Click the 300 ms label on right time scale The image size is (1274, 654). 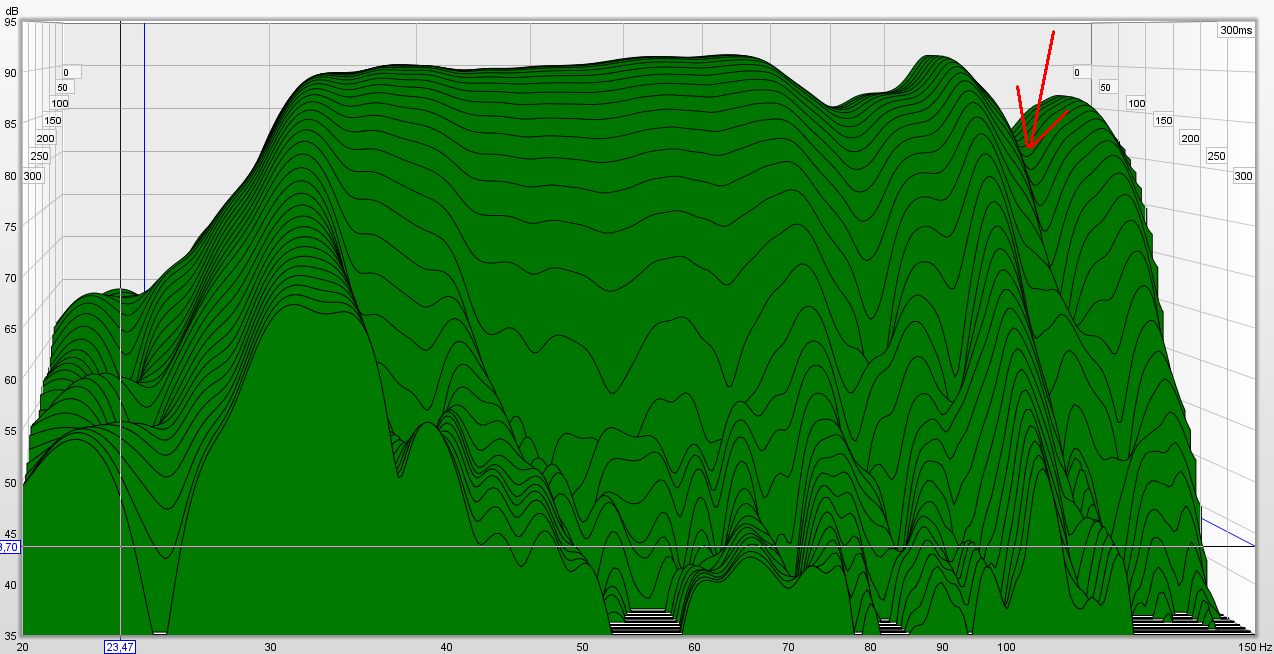click(1243, 176)
